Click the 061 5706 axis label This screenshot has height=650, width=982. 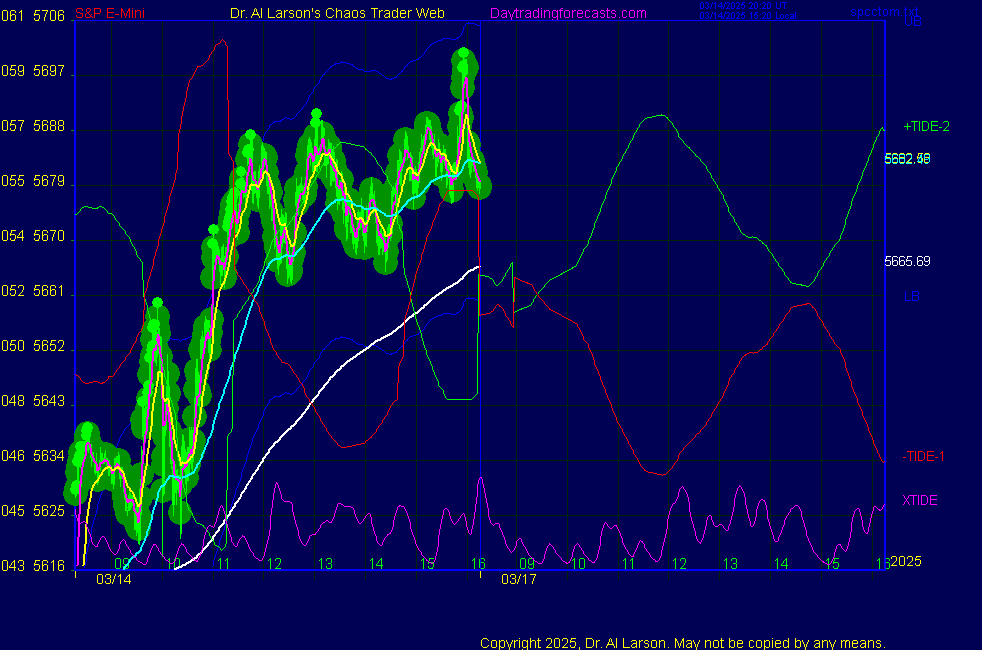(x=33, y=16)
